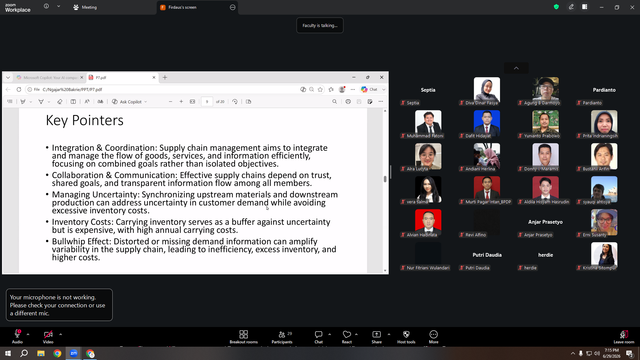Image resolution: width=640 pixels, height=360 pixels.
Task: Click the pen annotation icon in Zoom title bar
Action: coord(571,7)
